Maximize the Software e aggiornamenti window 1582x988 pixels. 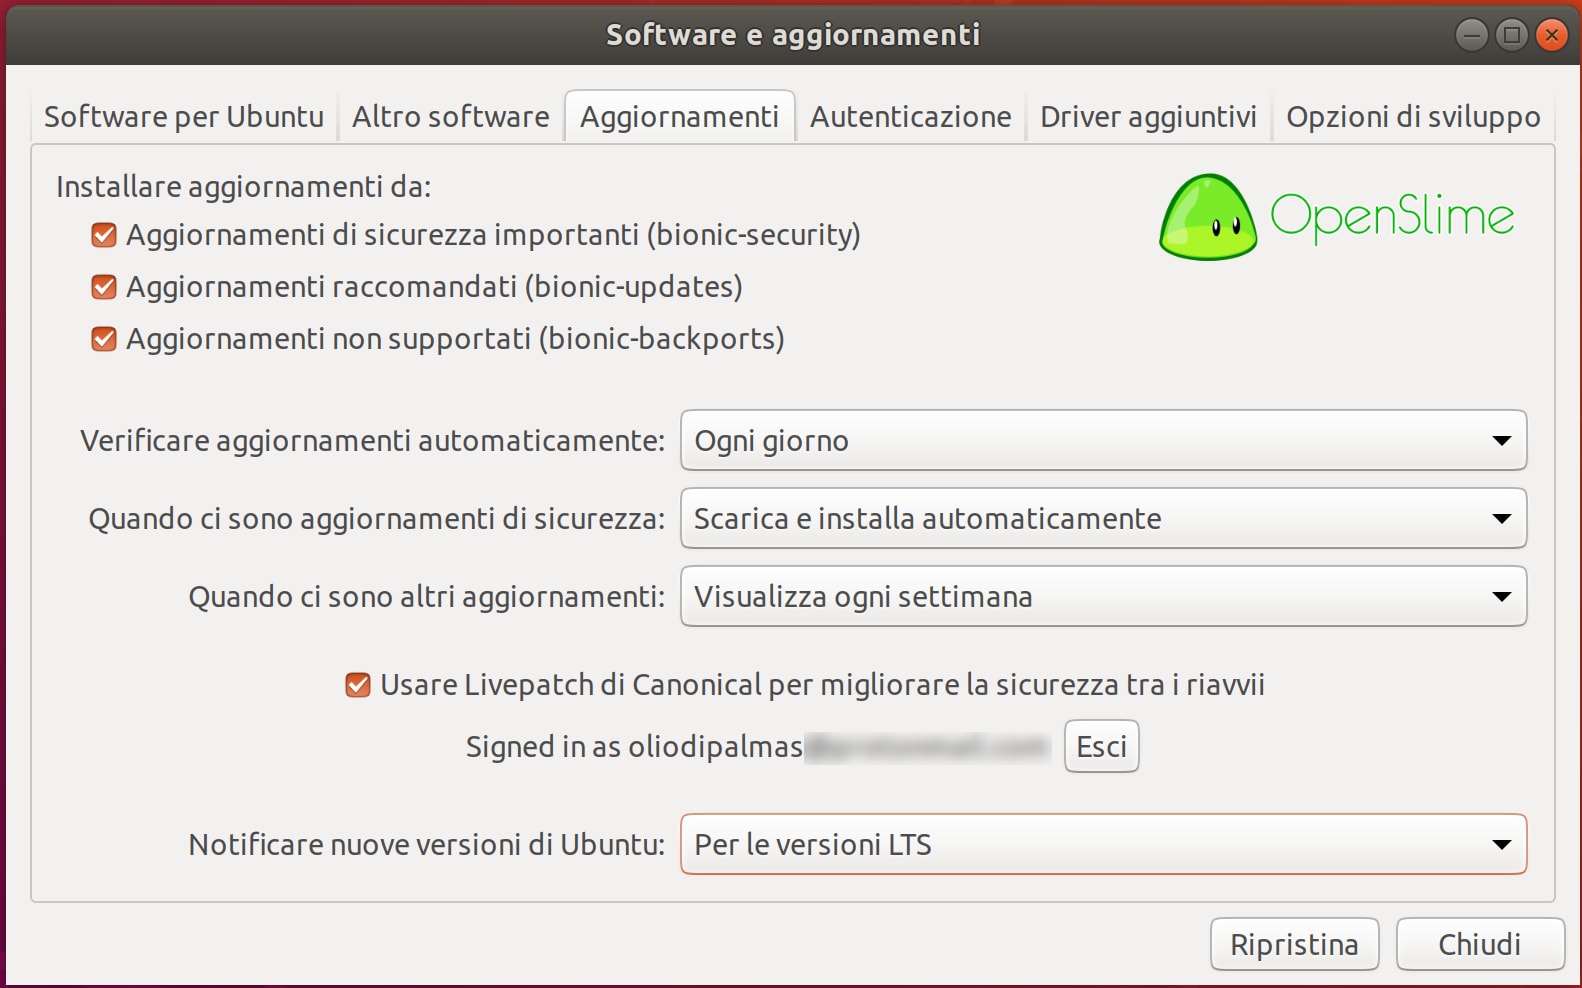[x=1511, y=36]
